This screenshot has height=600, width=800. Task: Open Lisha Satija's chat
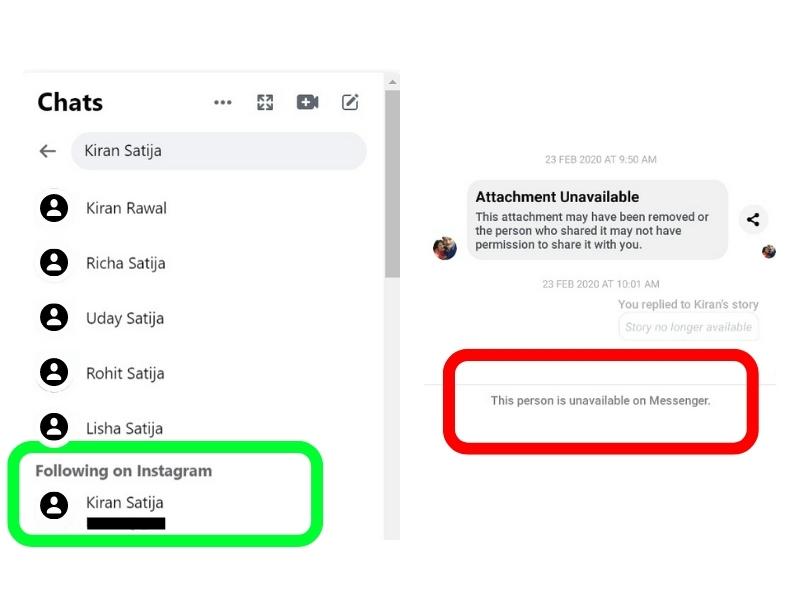click(204, 428)
